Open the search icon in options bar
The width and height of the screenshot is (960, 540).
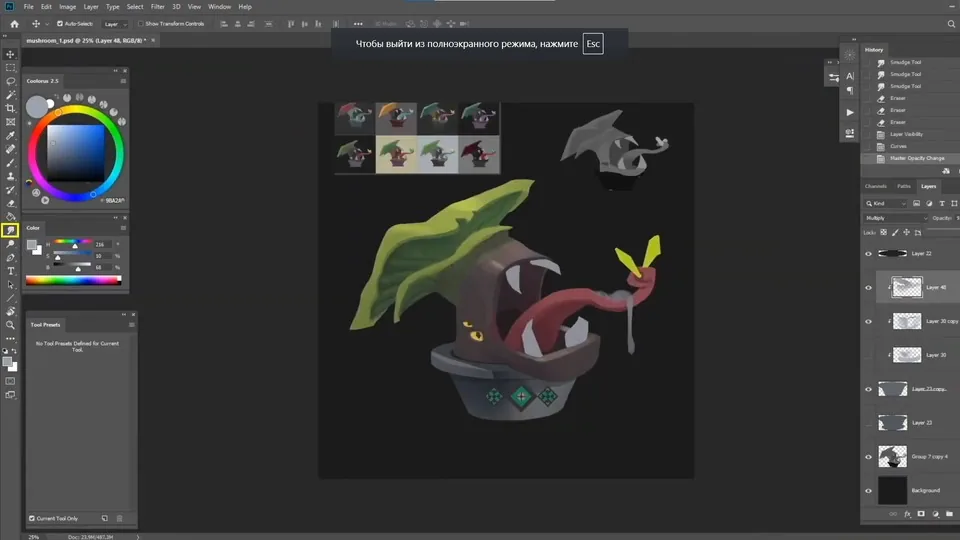[x=951, y=24]
